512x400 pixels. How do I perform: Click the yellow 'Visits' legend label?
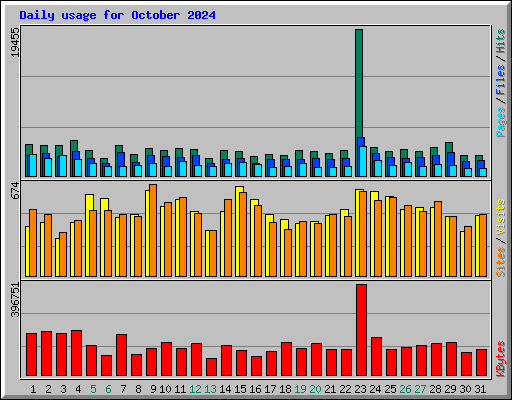click(500, 218)
